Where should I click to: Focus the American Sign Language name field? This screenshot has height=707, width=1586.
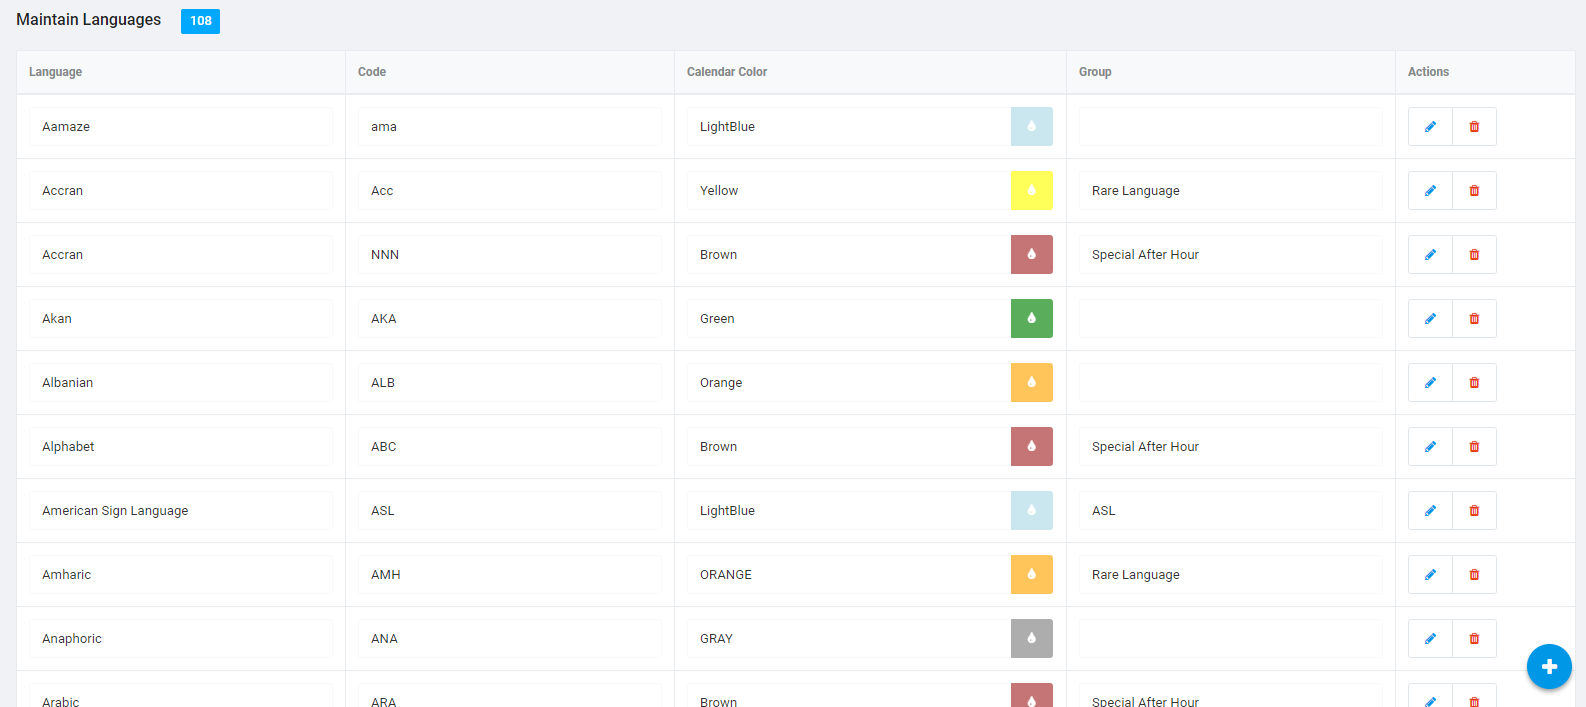coord(181,511)
